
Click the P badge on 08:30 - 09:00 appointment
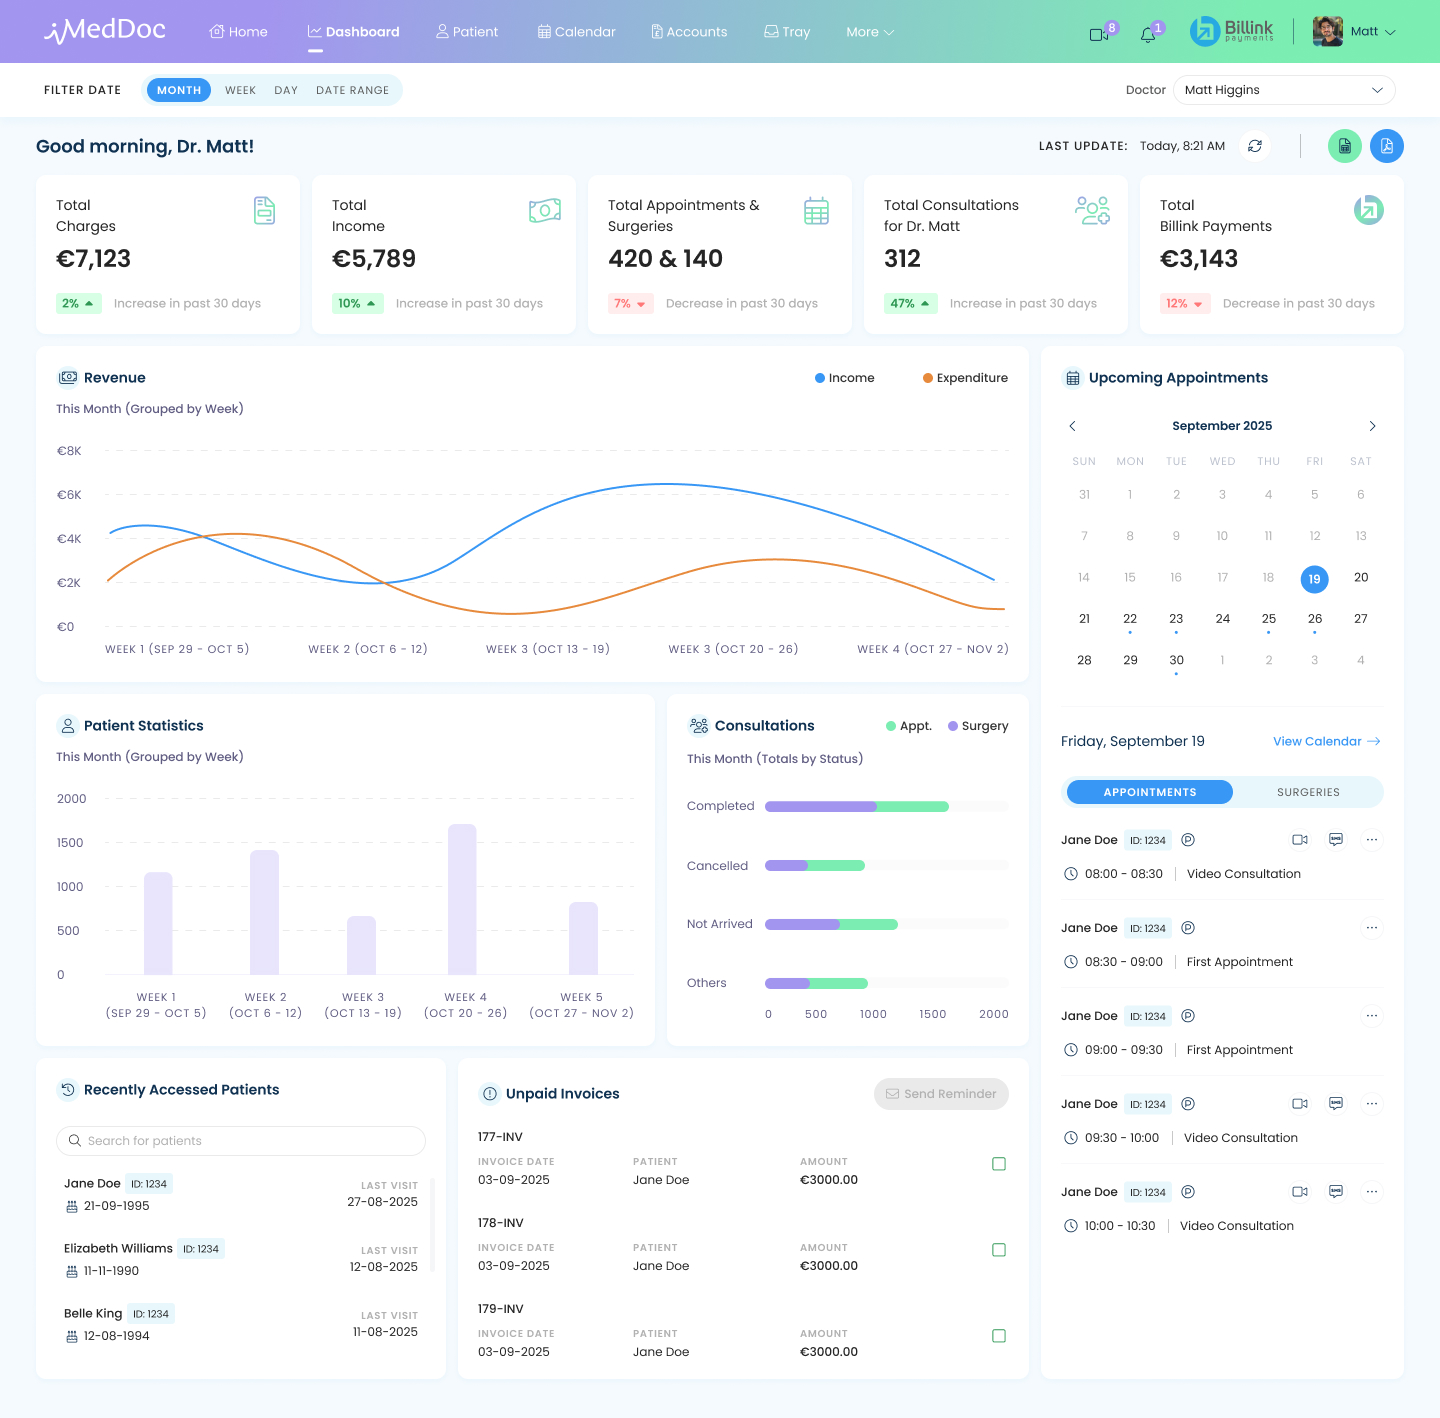1188,928
